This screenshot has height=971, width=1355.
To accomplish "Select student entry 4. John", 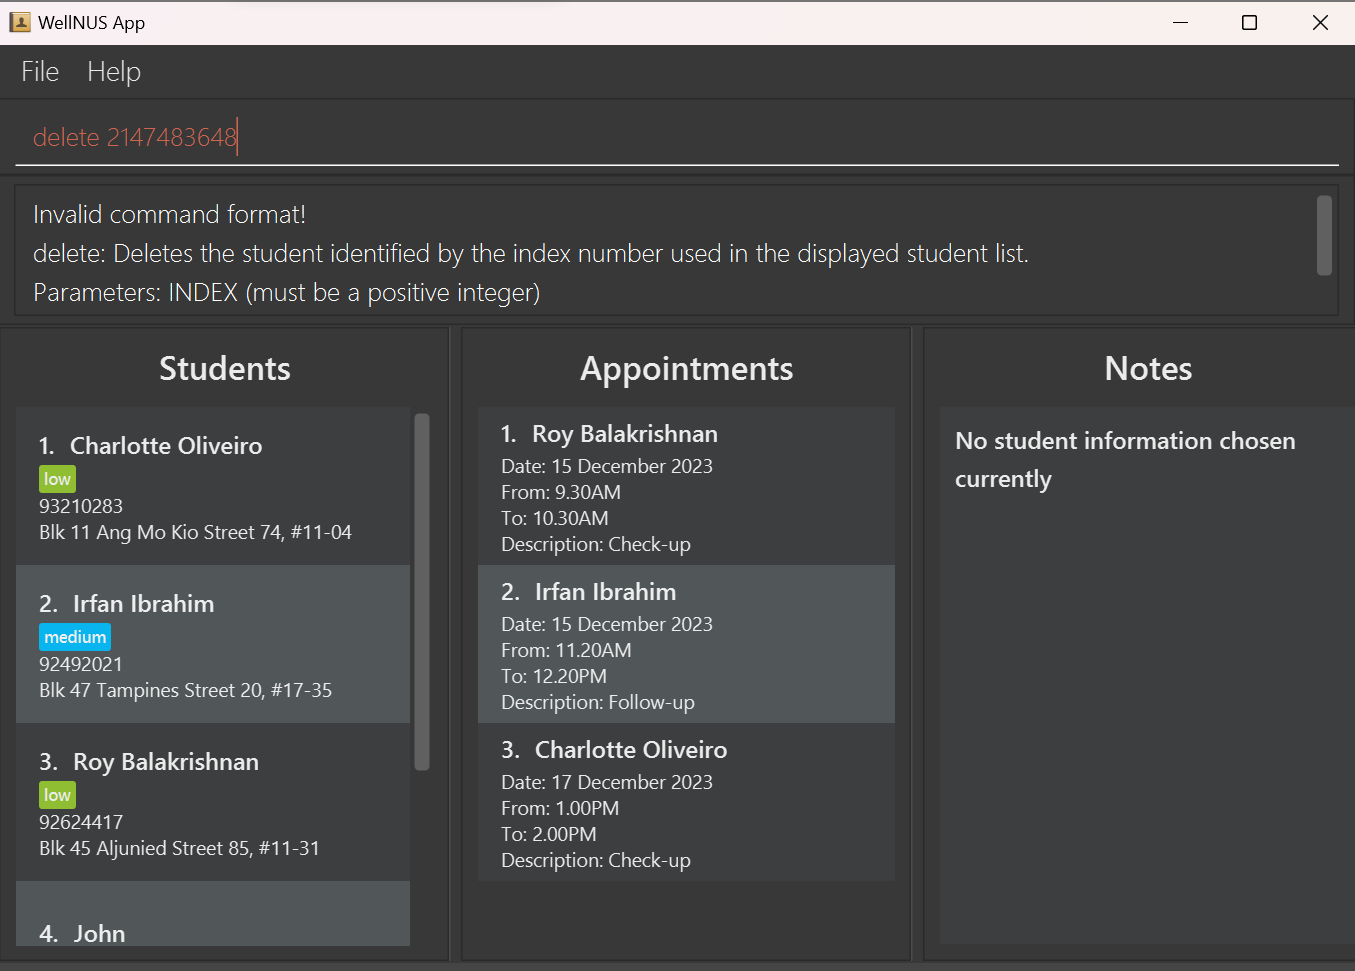I will click(x=213, y=914).
